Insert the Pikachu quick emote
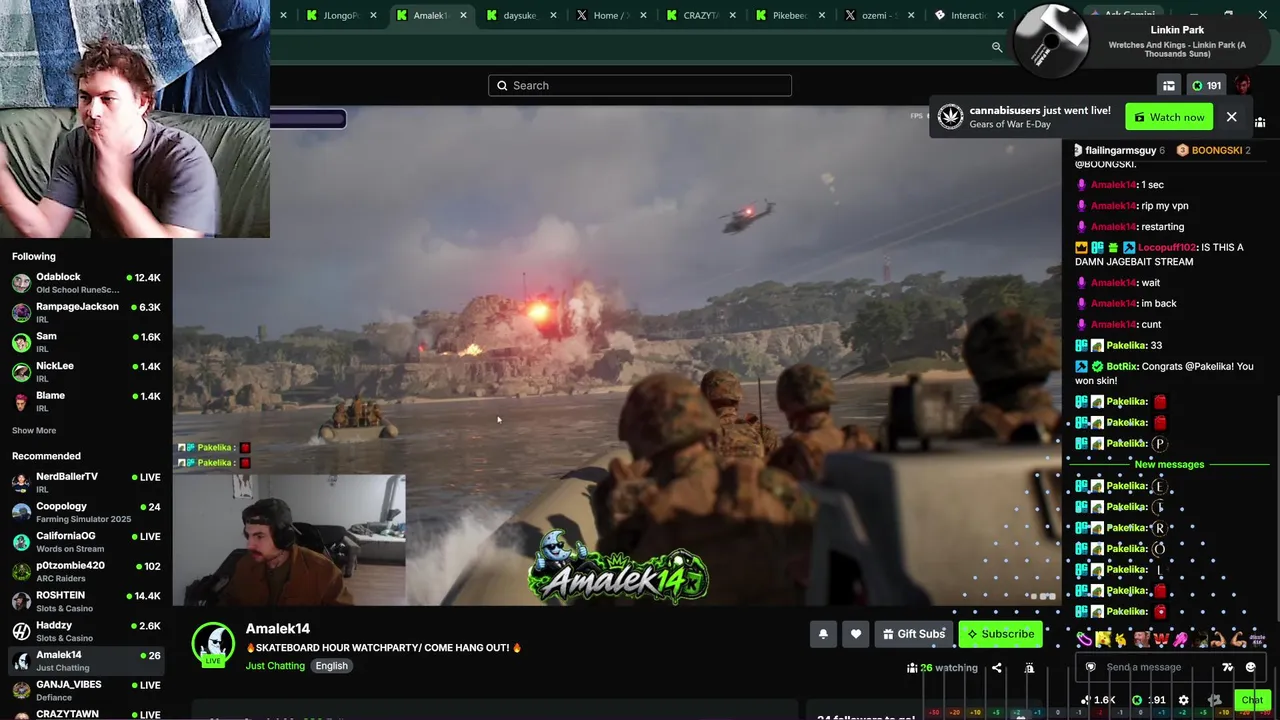Viewport: 1280px width, 720px height. click(x=1103, y=639)
